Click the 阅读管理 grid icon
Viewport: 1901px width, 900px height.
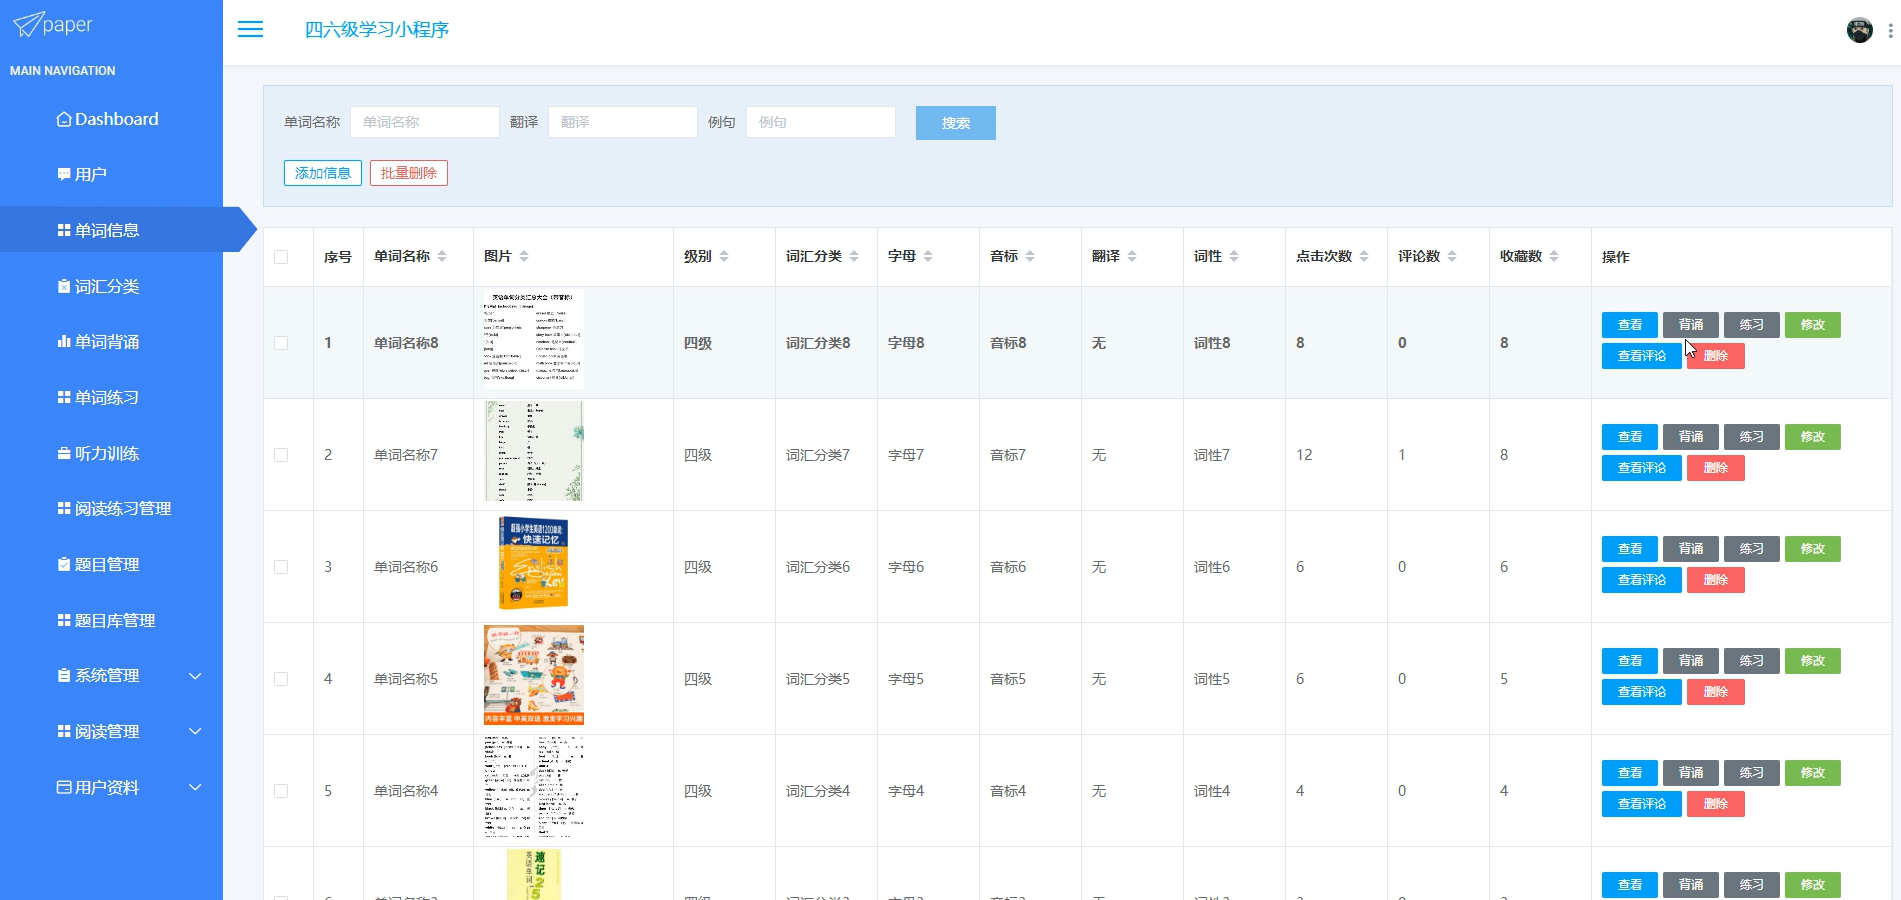[64, 732]
